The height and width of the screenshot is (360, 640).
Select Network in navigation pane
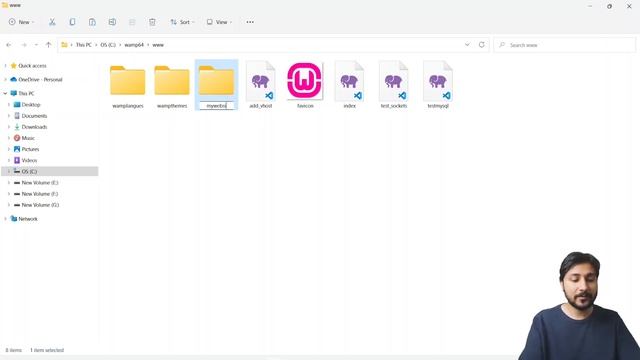point(27,219)
